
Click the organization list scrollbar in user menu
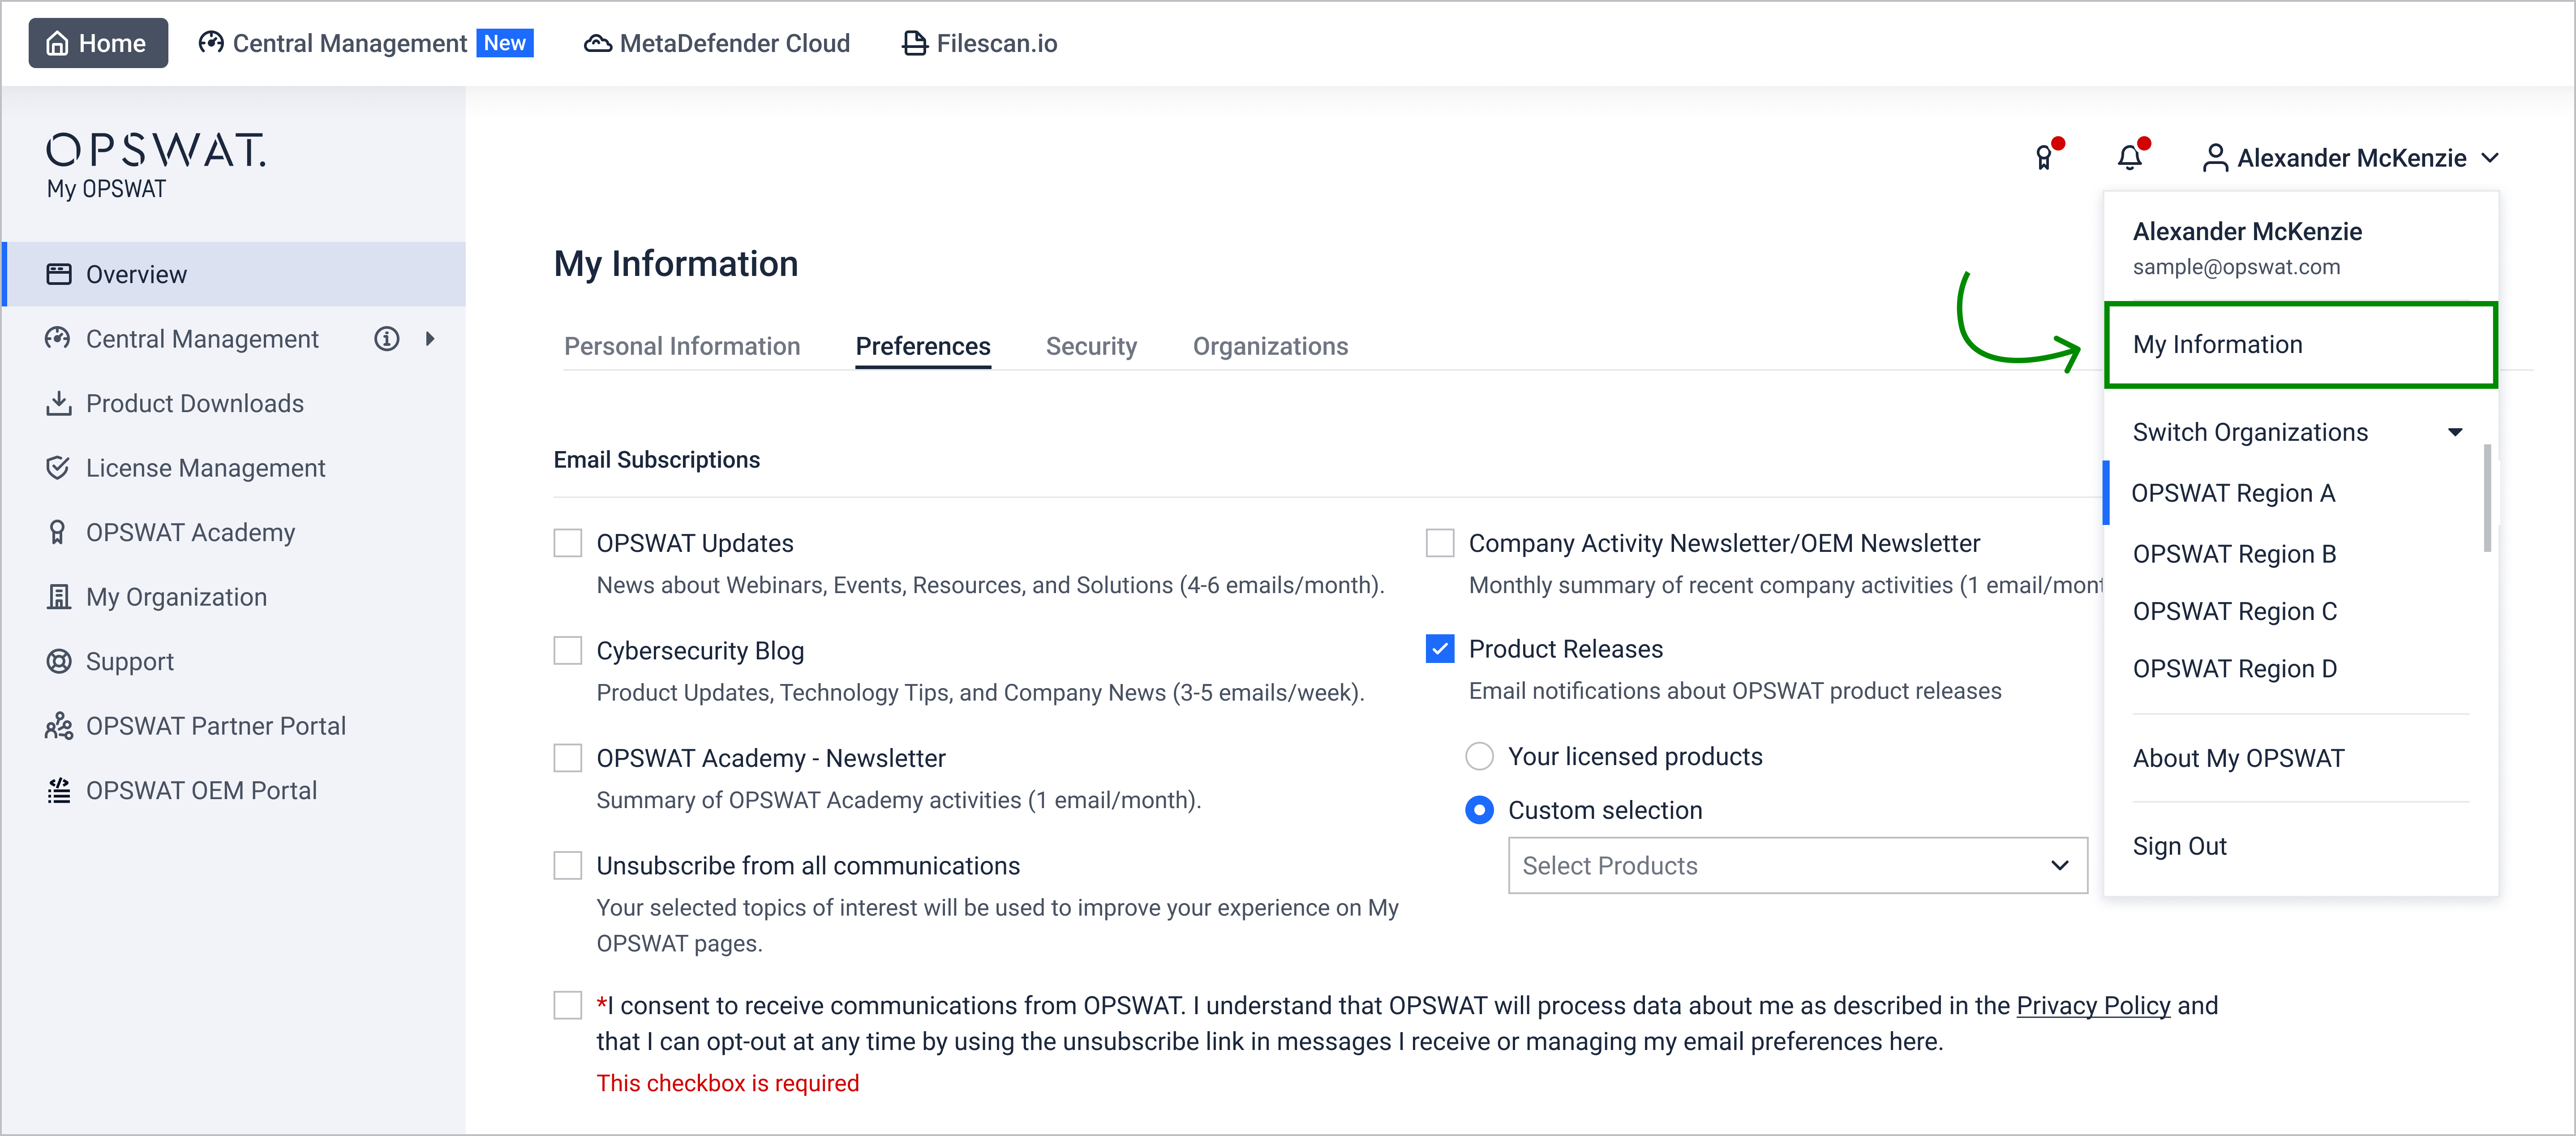2487,498
